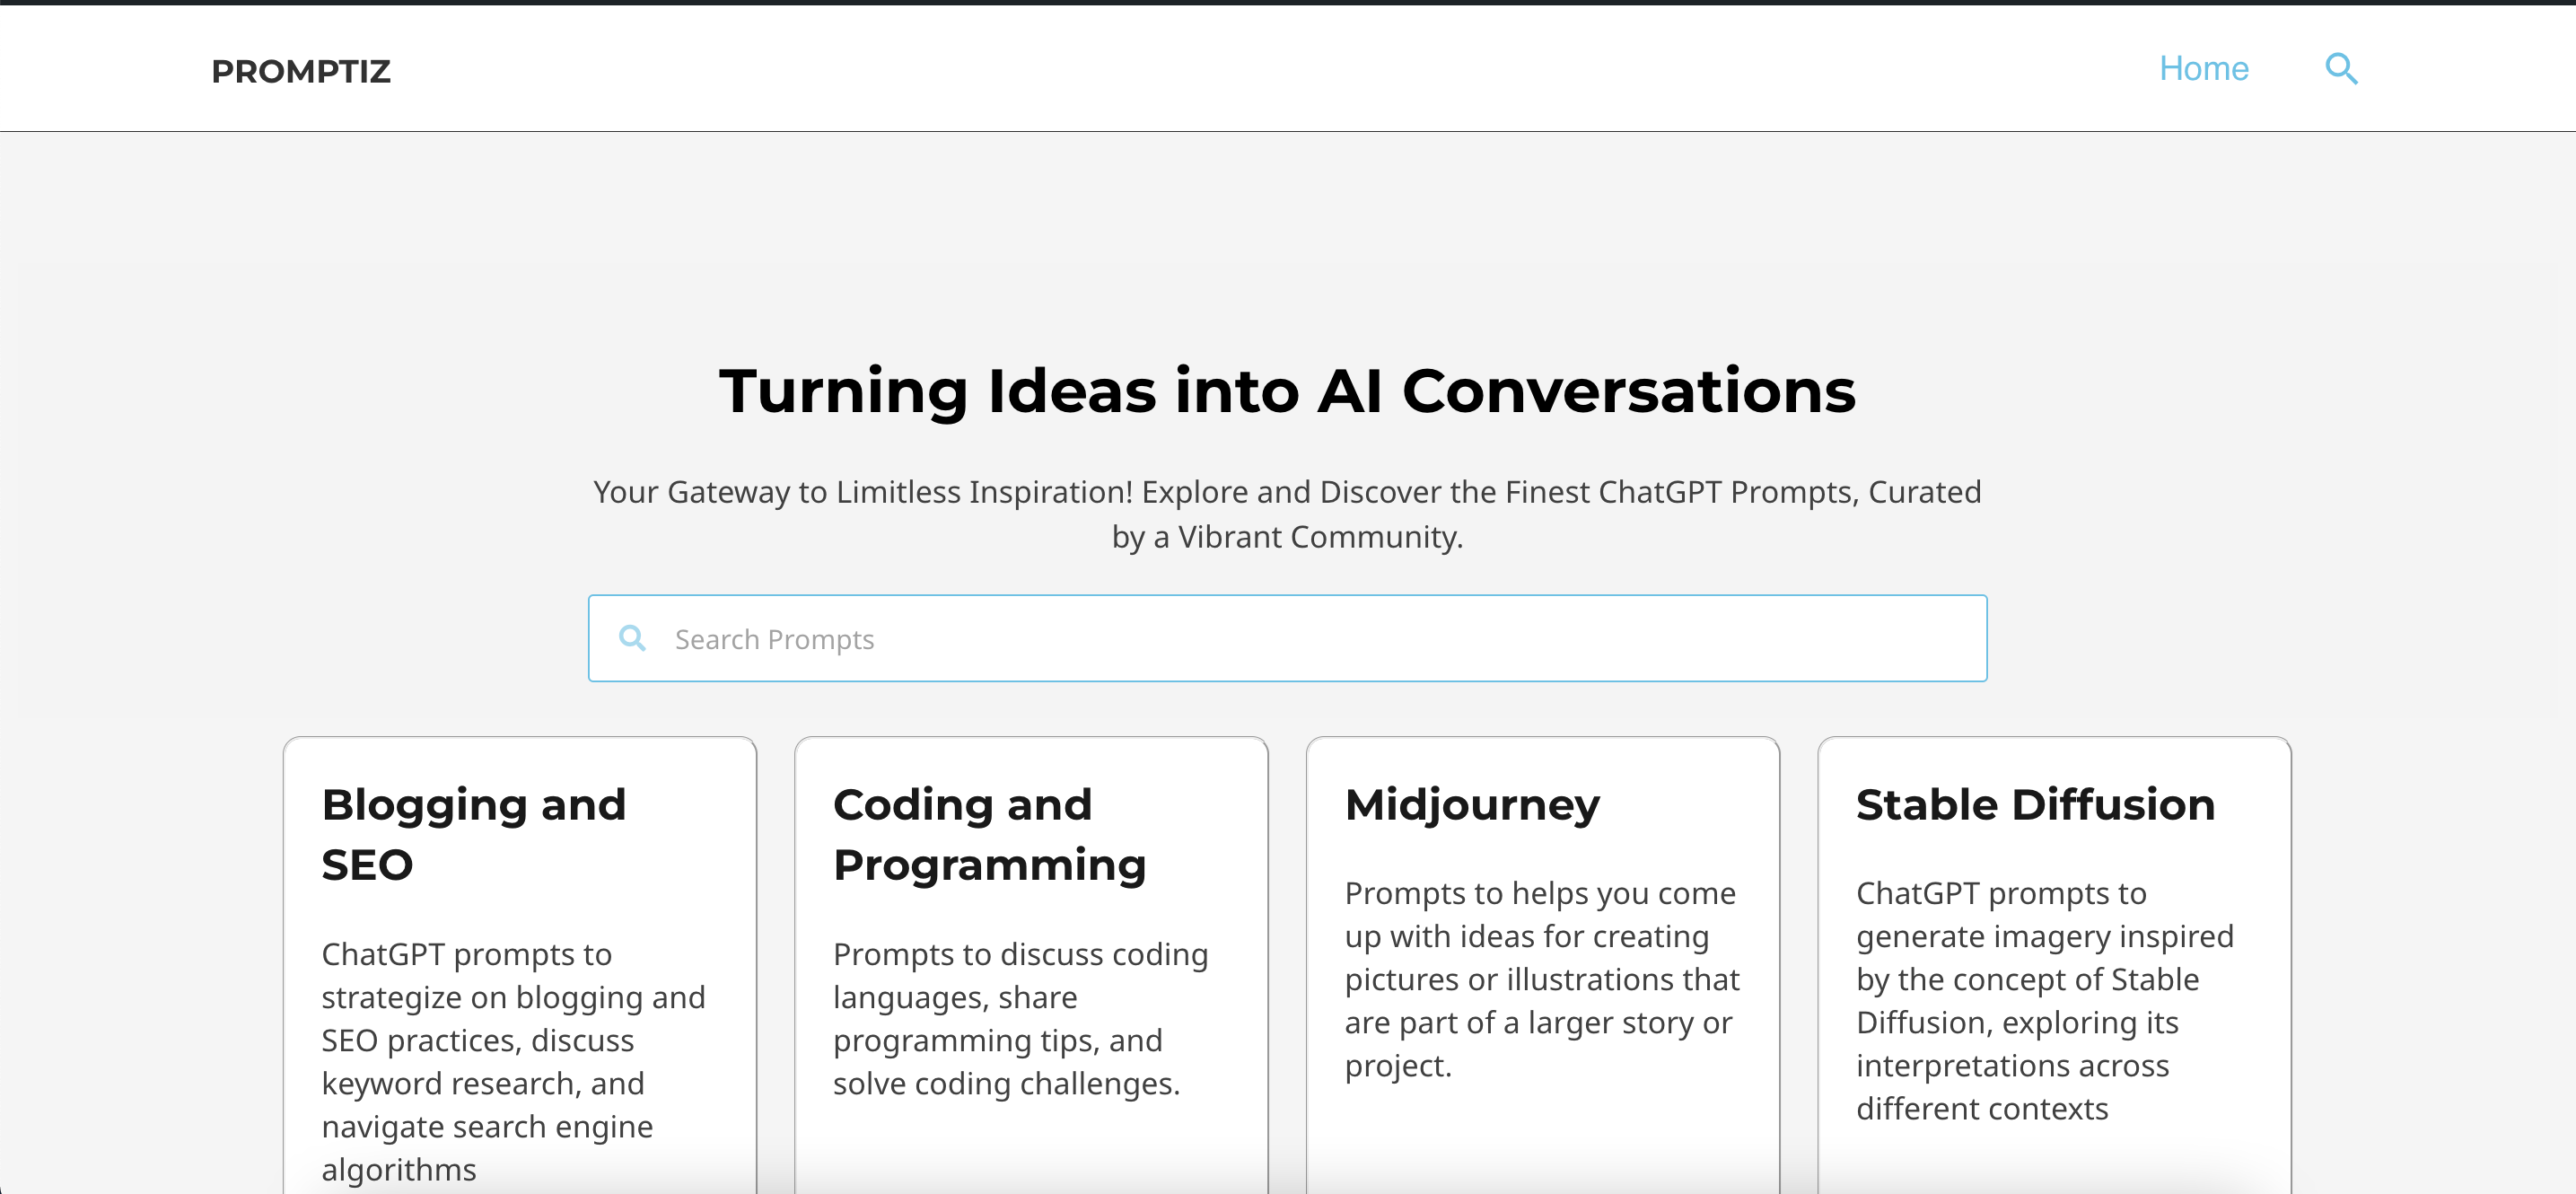Open the Coding and Programming card title
Viewport: 2576px width, 1194px height.
click(989, 834)
